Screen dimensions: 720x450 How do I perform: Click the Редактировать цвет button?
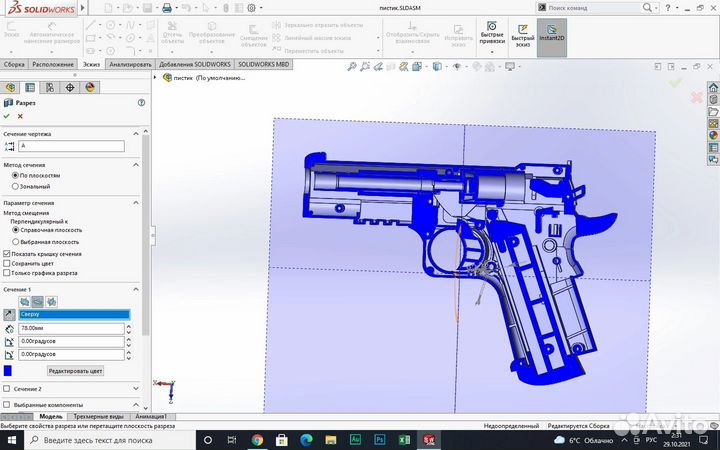pos(76,371)
